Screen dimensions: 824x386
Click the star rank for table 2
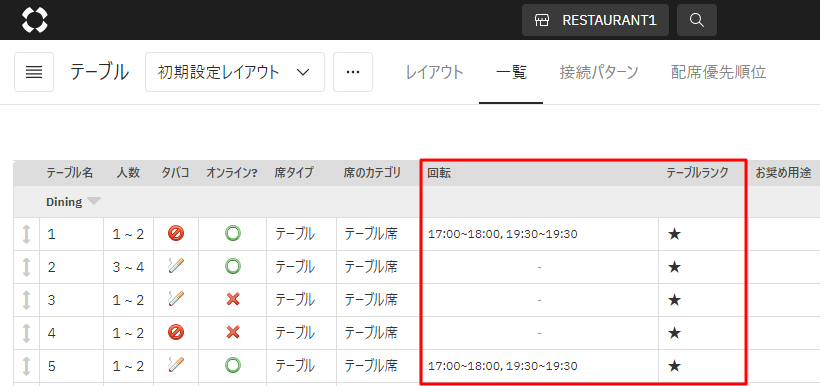click(674, 267)
